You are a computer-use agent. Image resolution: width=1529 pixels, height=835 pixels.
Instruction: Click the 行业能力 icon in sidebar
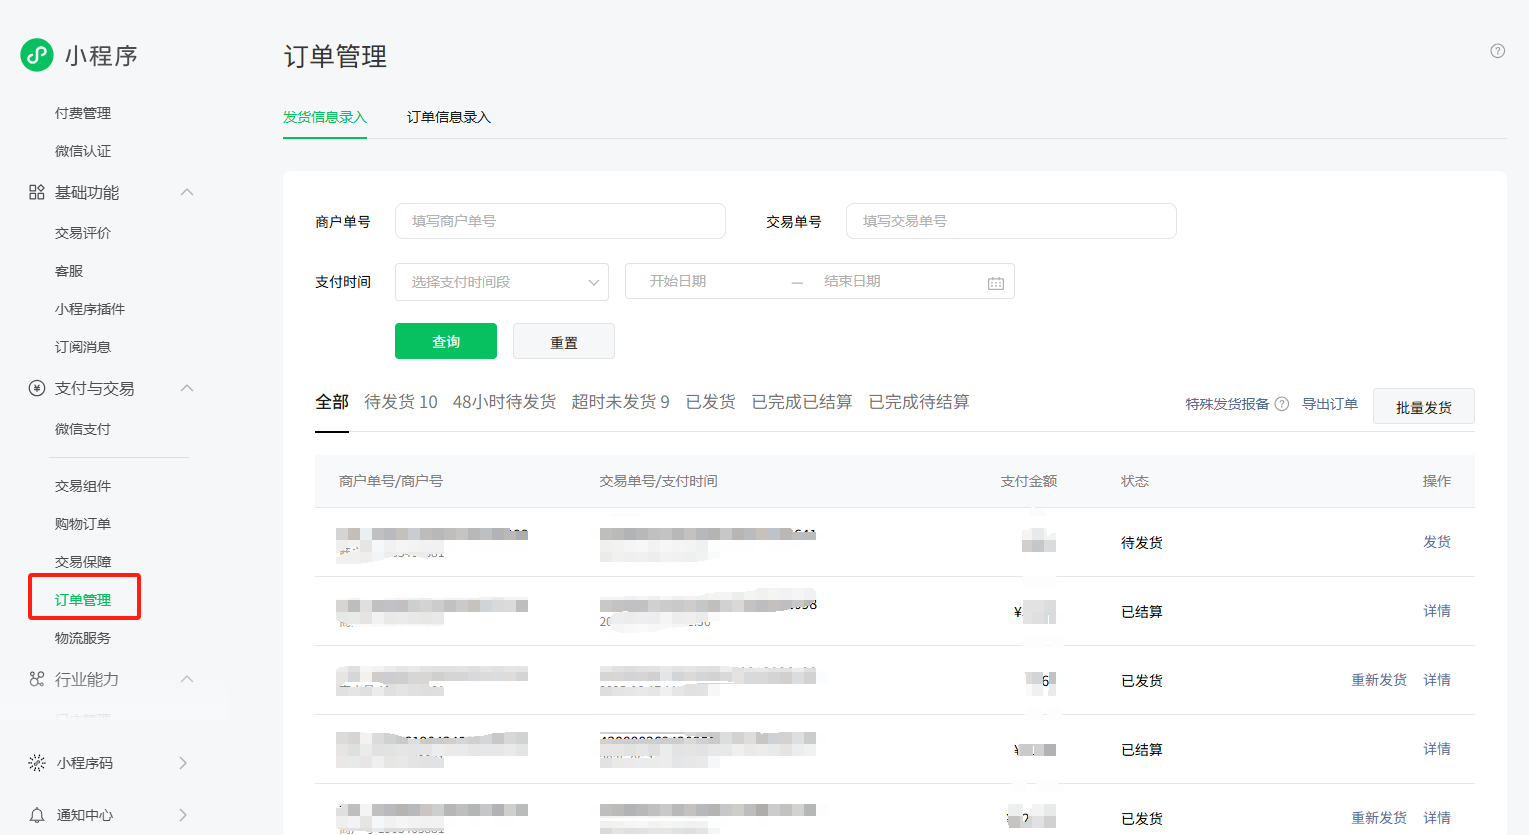[37, 679]
